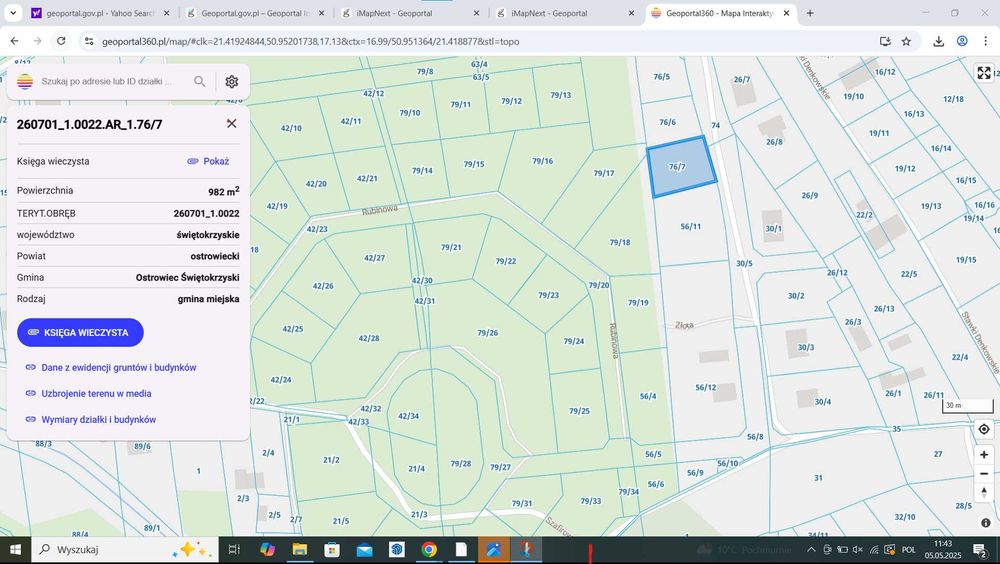Click the TERYT value 260701_1.0022
This screenshot has height=564, width=1000.
click(x=207, y=213)
